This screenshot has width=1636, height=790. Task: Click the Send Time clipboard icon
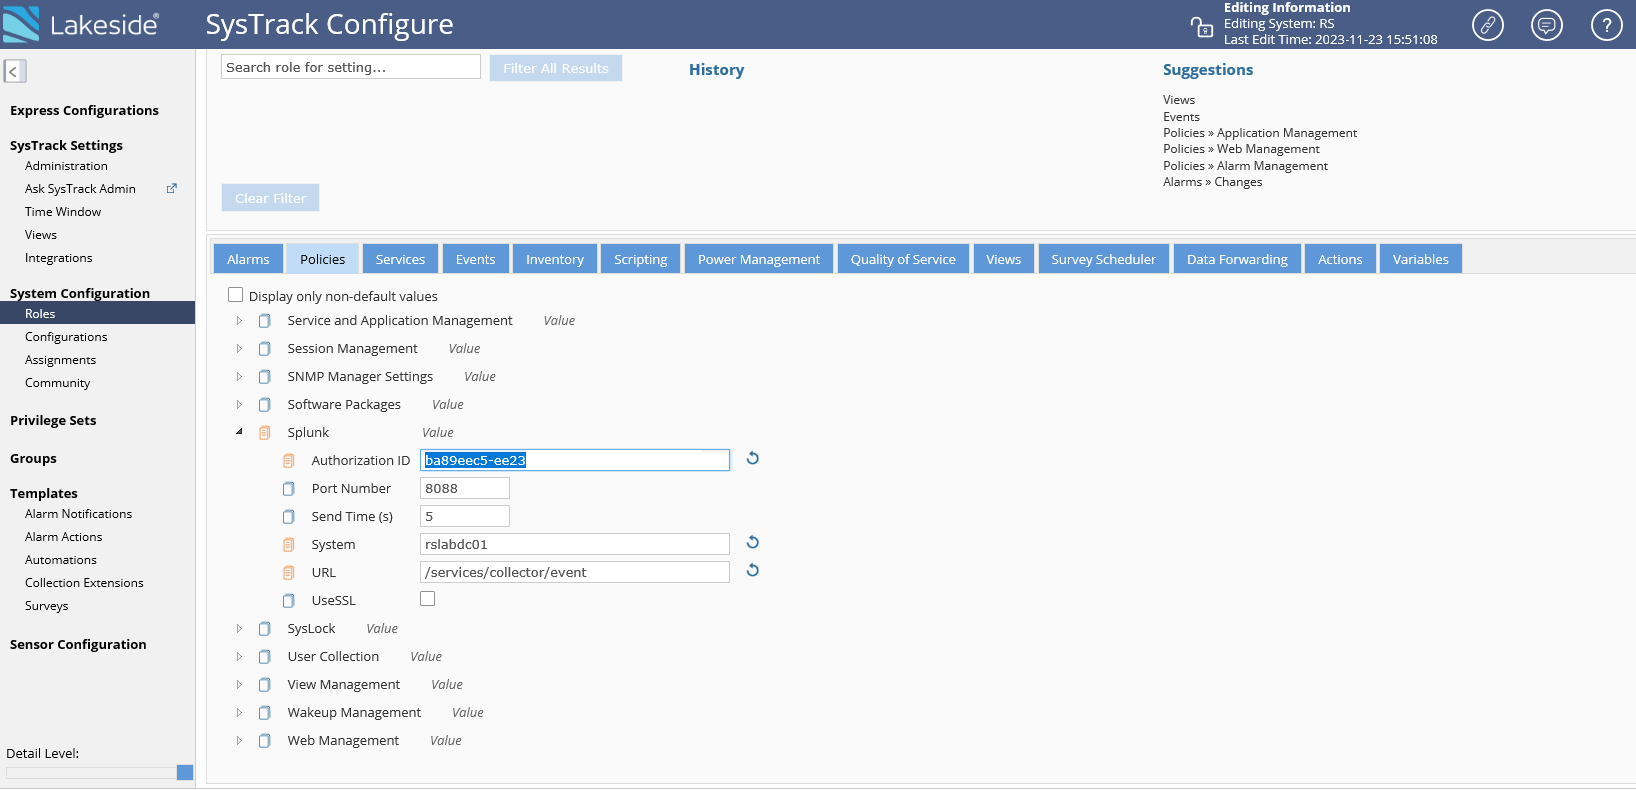click(x=289, y=517)
